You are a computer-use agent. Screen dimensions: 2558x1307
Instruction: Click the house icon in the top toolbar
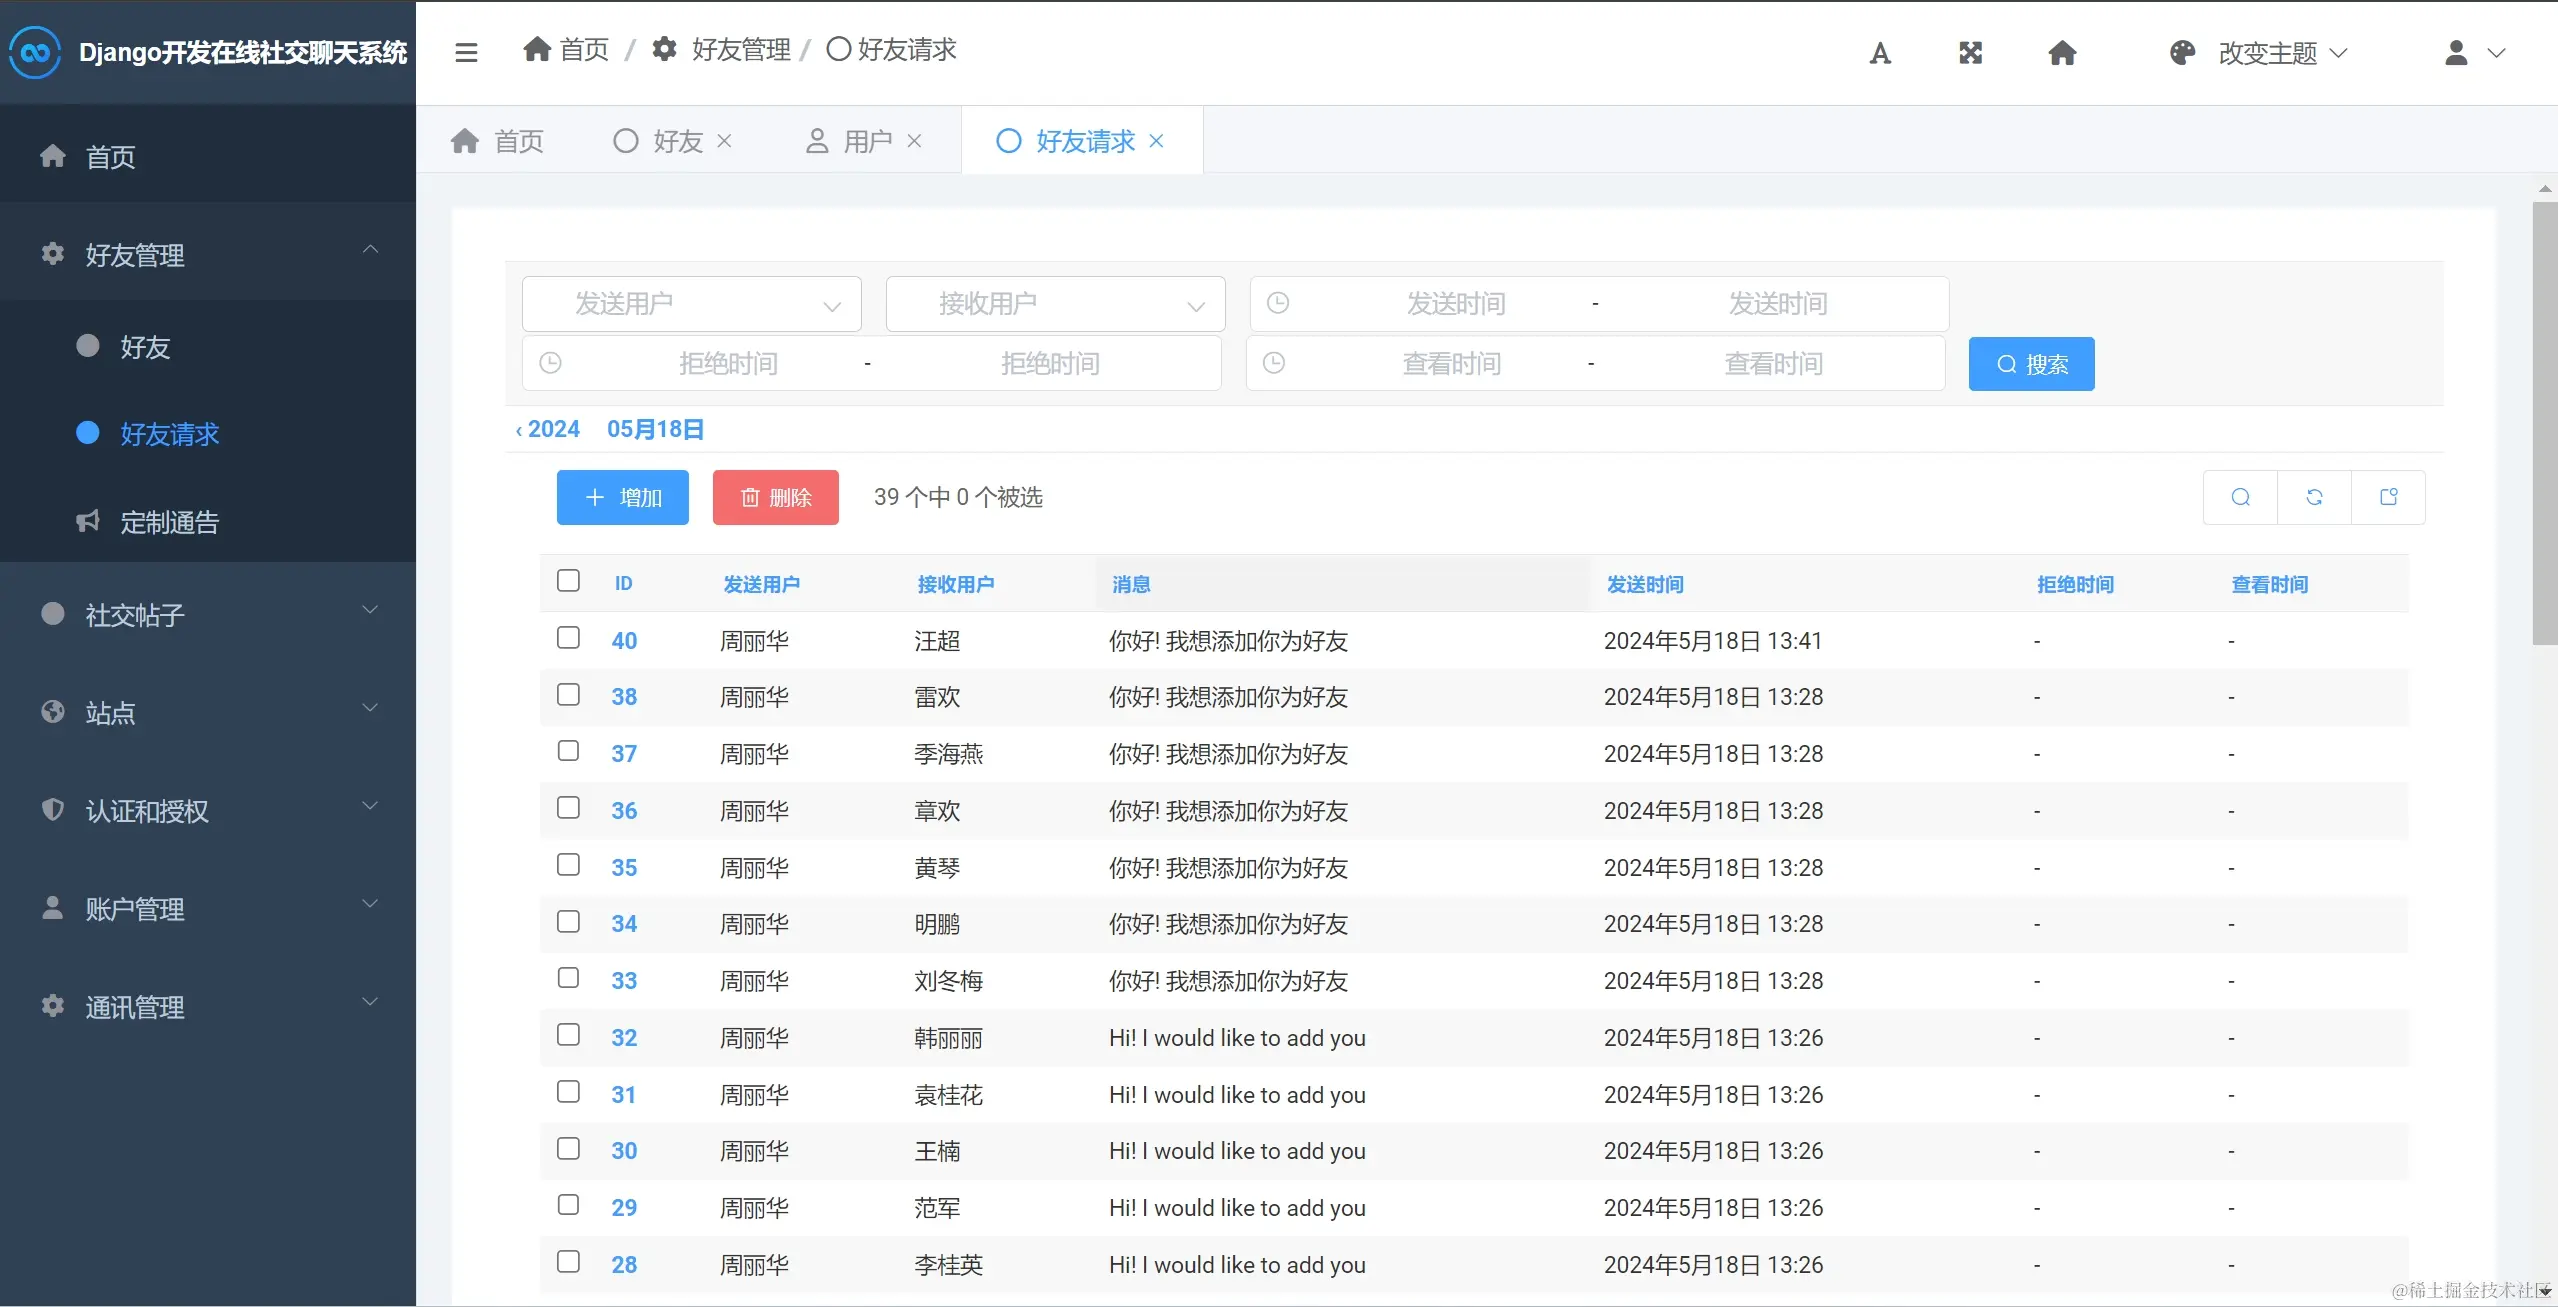2062,53
